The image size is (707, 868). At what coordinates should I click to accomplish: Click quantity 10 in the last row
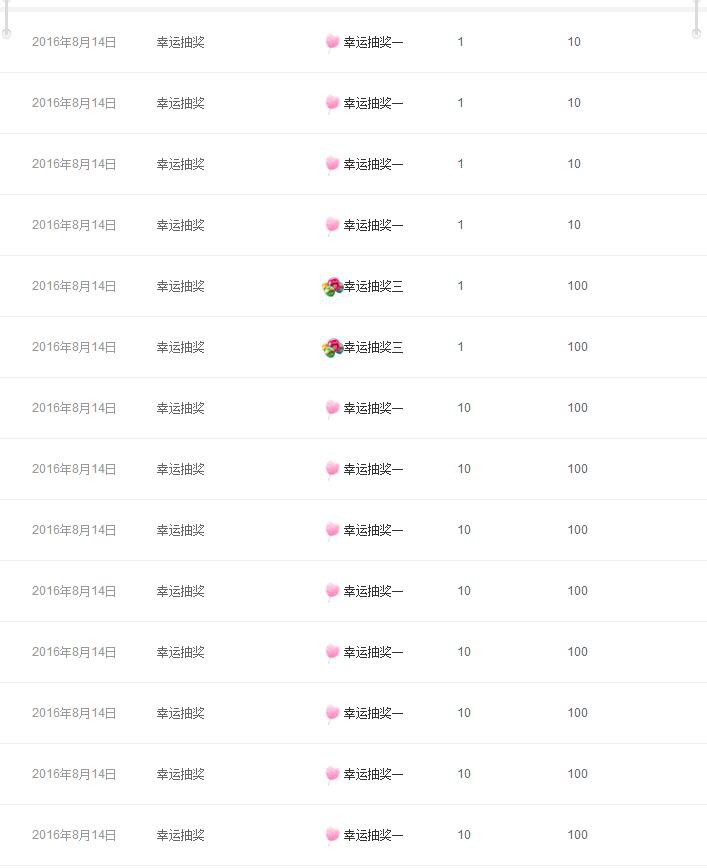(x=464, y=834)
